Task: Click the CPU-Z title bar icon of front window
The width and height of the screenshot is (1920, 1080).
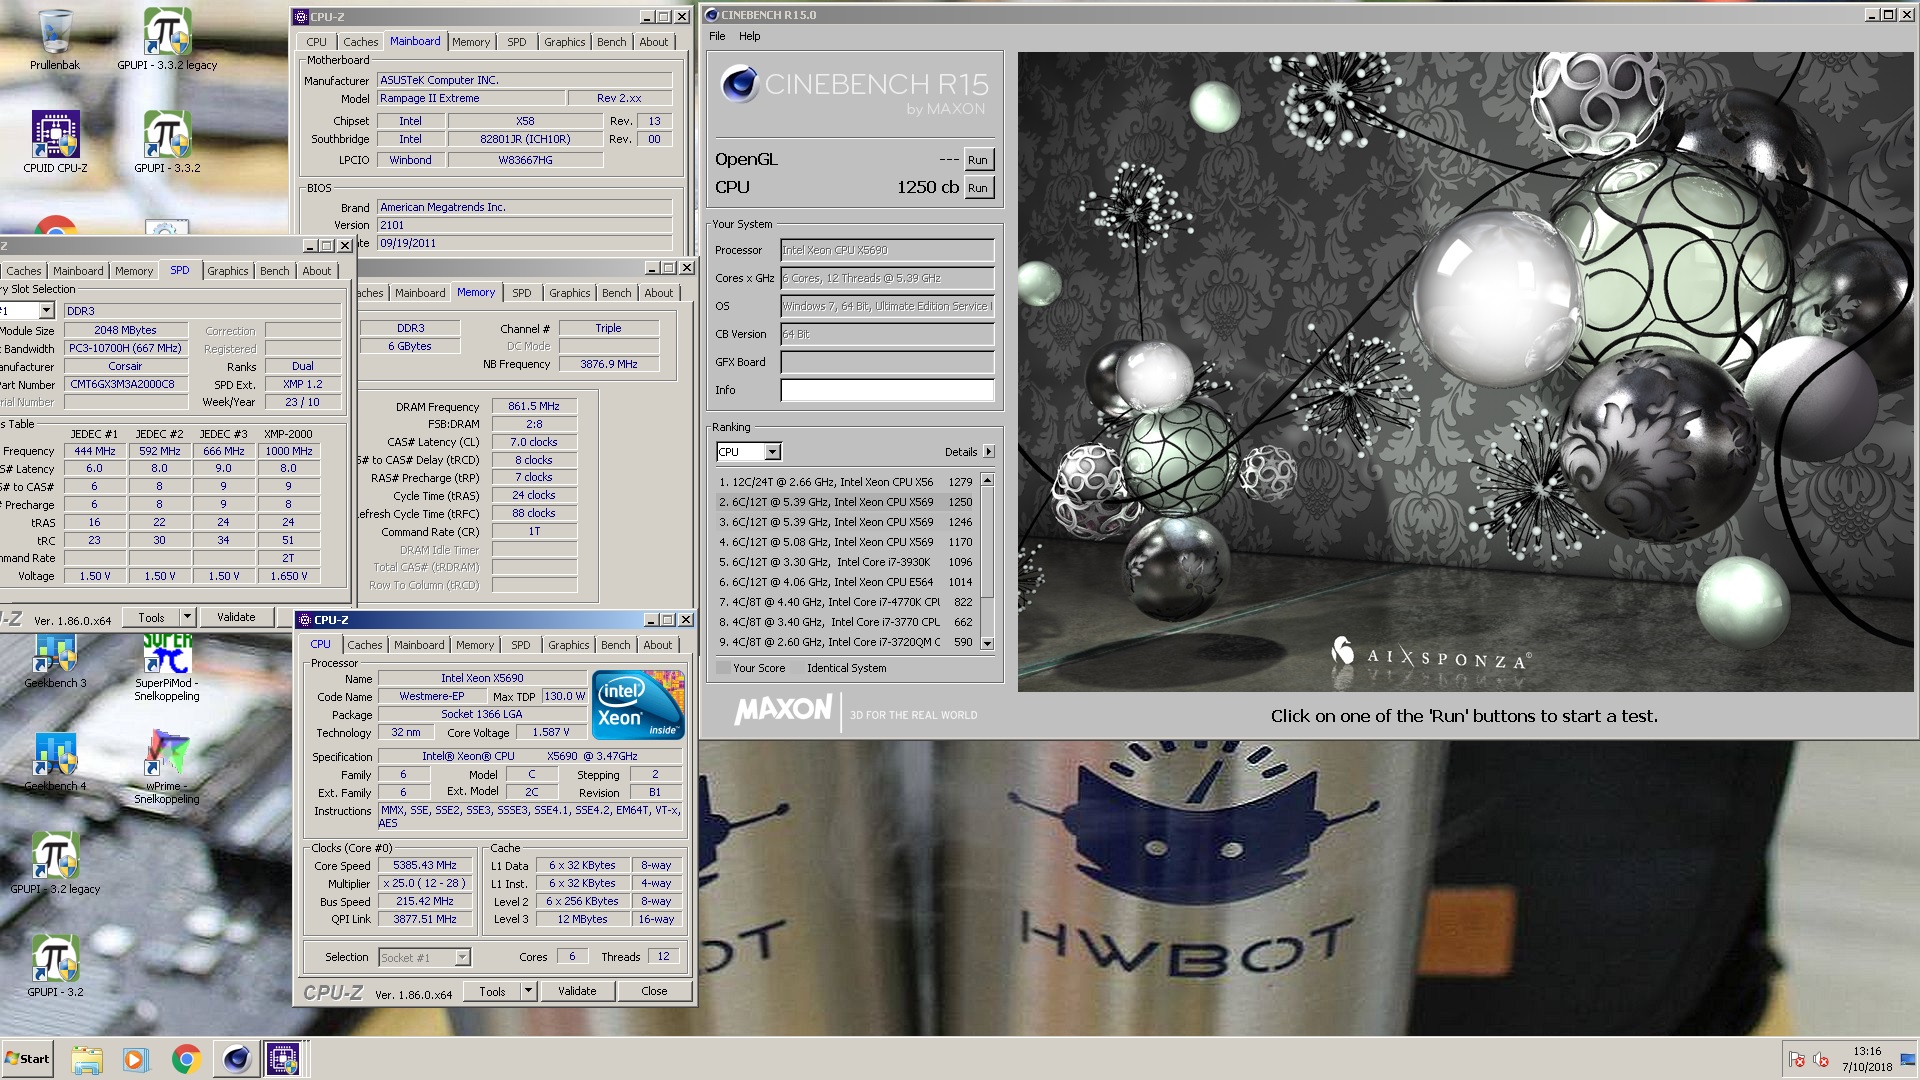Action: click(x=305, y=620)
